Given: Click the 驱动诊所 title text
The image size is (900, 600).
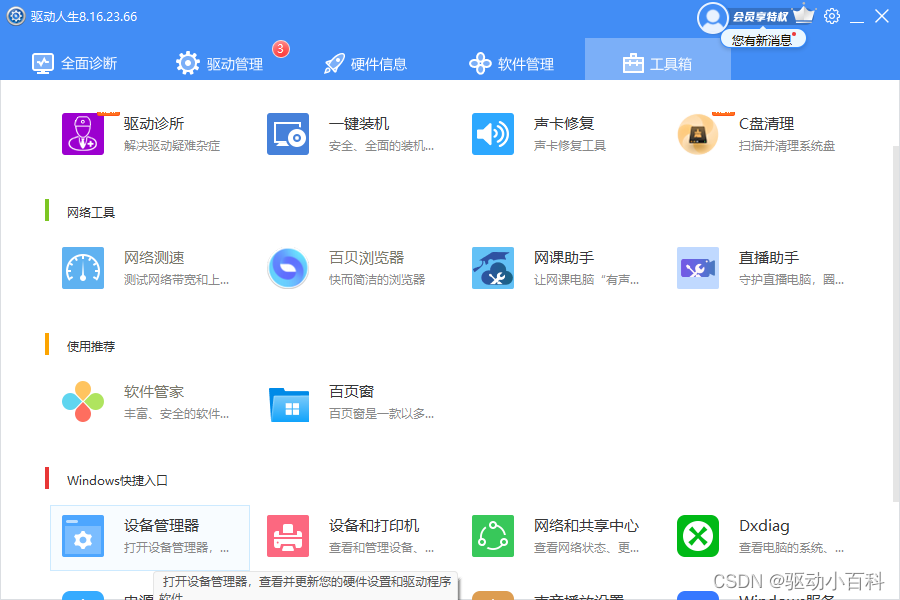Looking at the screenshot, I should [154, 123].
